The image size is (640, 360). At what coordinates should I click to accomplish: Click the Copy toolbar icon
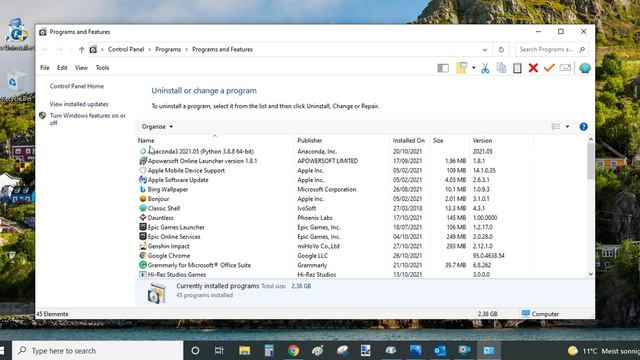click(x=501, y=68)
